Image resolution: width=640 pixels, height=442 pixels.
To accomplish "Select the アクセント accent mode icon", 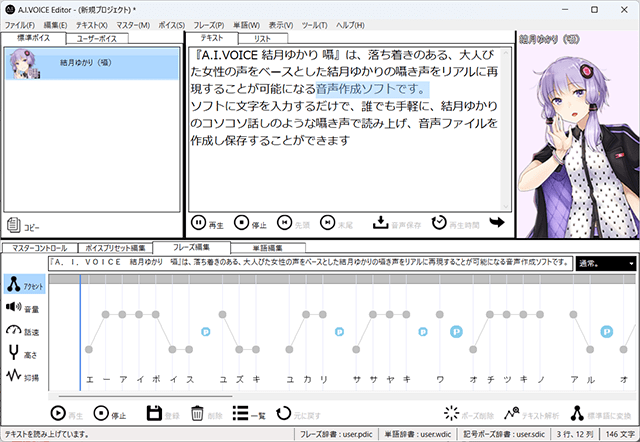I will click(14, 284).
